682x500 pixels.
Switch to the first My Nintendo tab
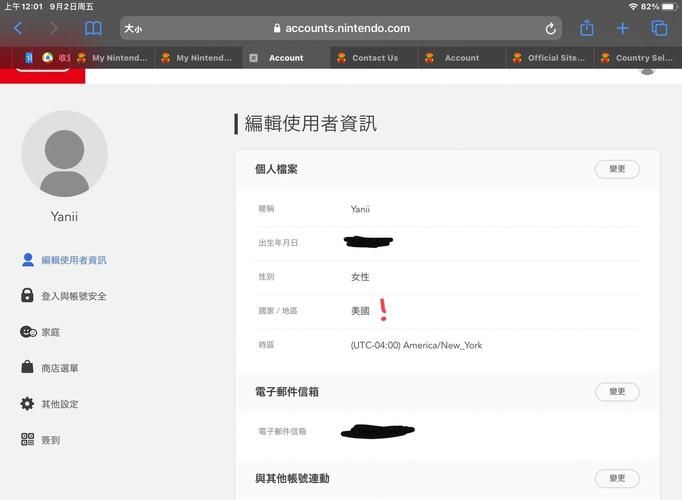112,58
